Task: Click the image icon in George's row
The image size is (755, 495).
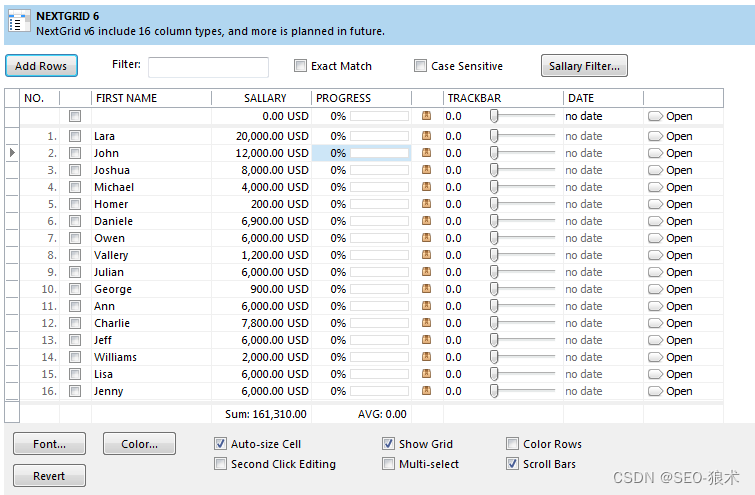Action: [426, 289]
